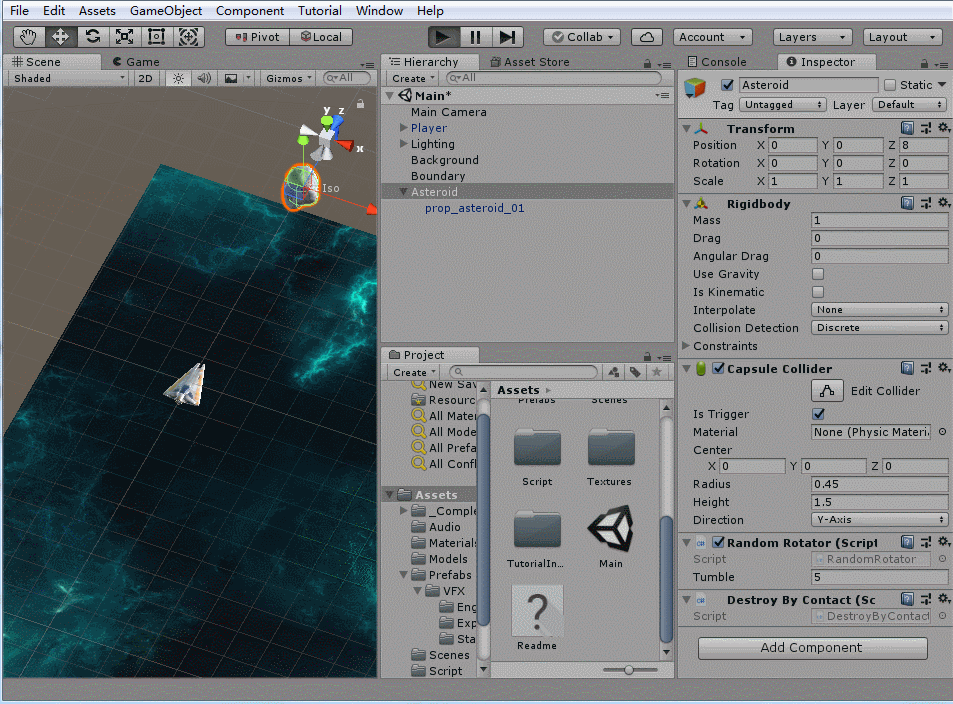Select the Rotate tool
The width and height of the screenshot is (953, 704).
point(92,37)
